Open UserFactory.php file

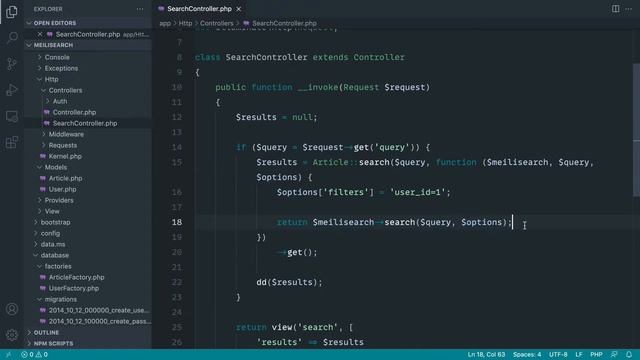point(73,289)
